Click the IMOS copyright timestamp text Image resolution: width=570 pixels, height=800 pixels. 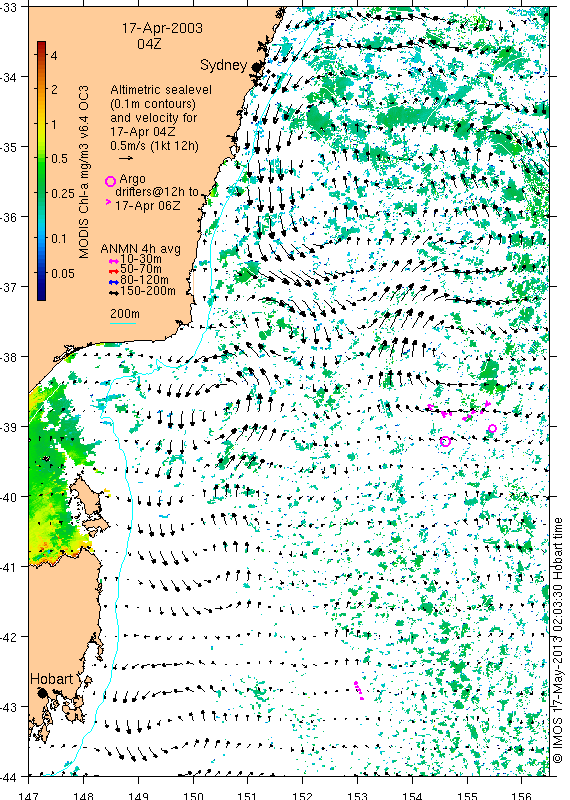(x=558, y=640)
